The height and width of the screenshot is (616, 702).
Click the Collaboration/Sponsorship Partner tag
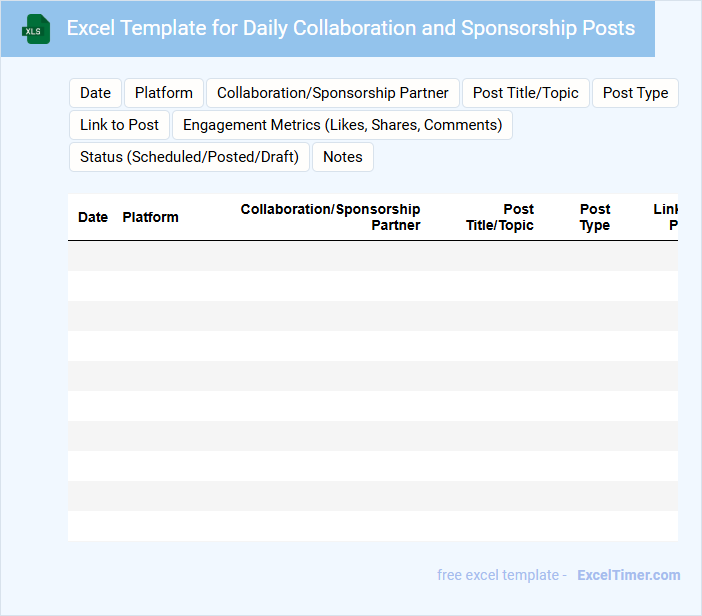[333, 93]
